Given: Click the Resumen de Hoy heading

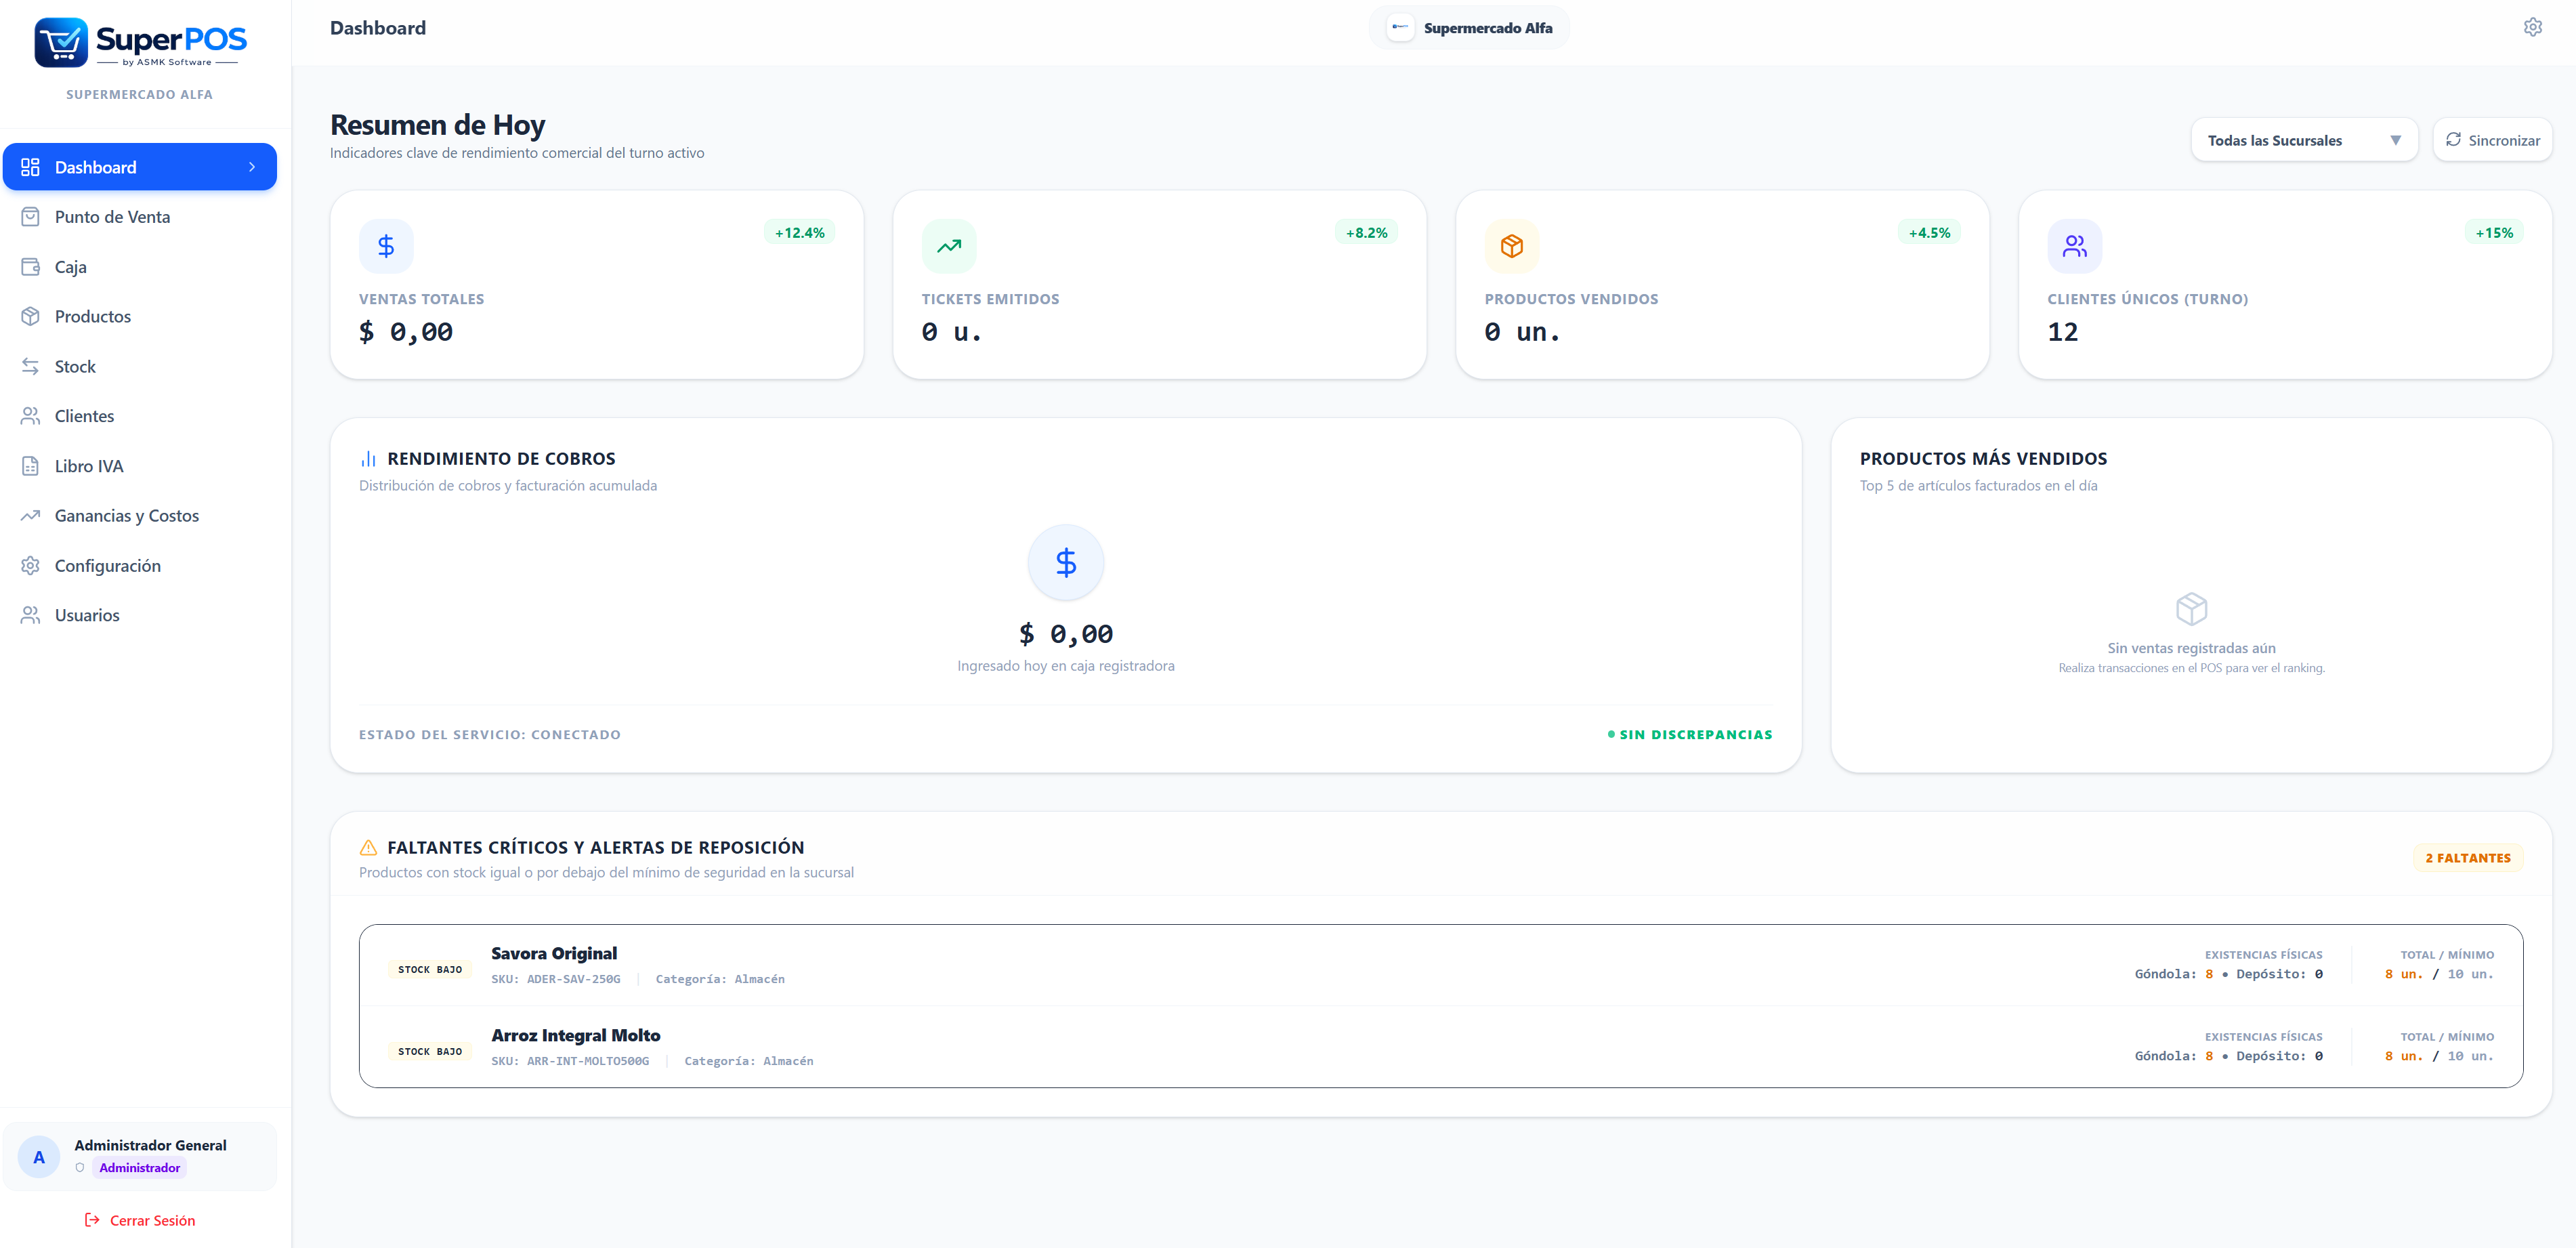Looking at the screenshot, I should pos(437,125).
